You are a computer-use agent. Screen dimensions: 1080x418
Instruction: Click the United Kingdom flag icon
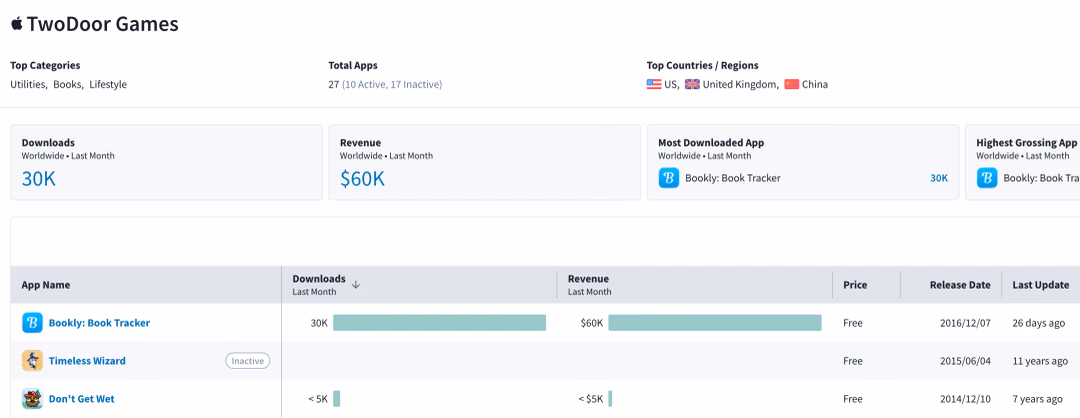(692, 85)
